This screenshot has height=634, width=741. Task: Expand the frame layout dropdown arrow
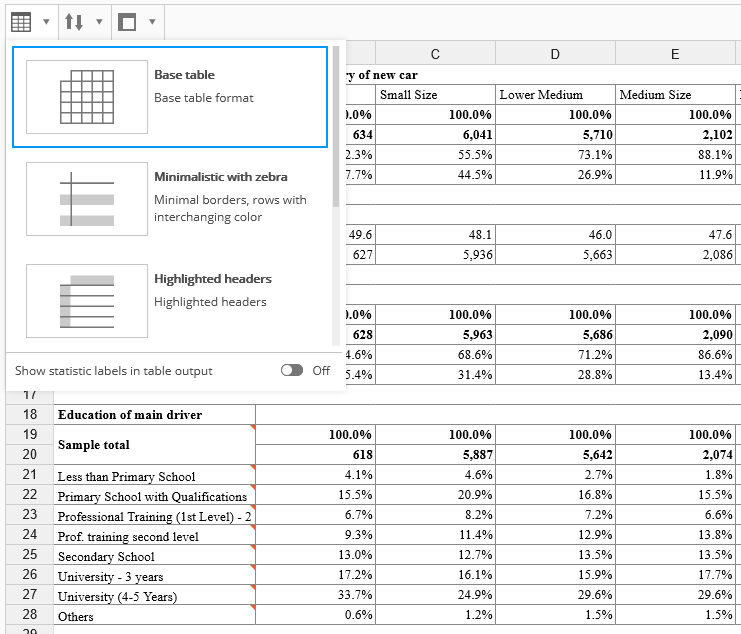click(x=152, y=22)
